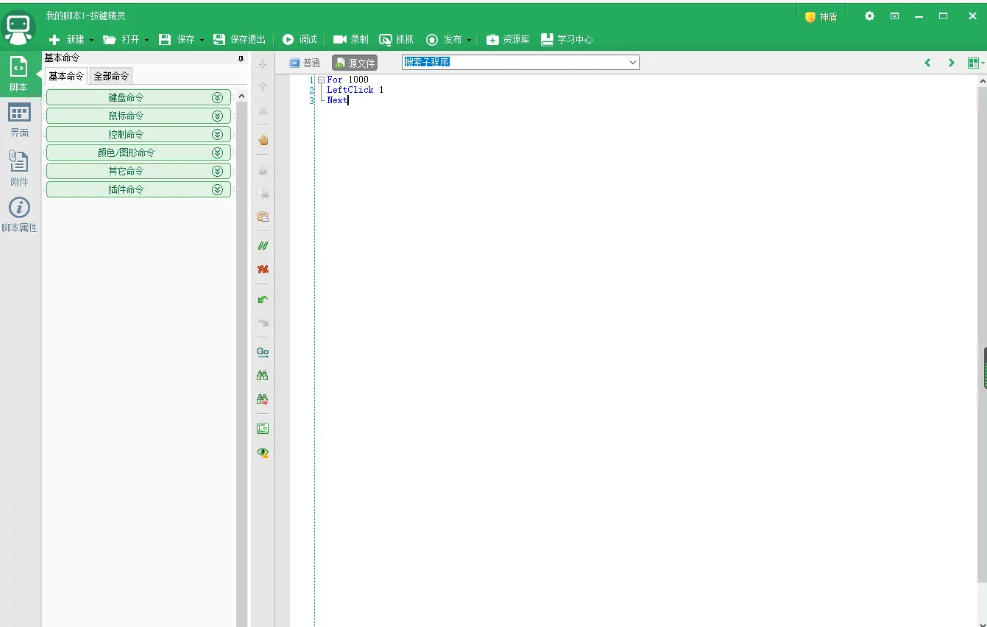The height and width of the screenshot is (627, 987).
Task: Open 脚本属性 script properties
Action: [x=19, y=214]
